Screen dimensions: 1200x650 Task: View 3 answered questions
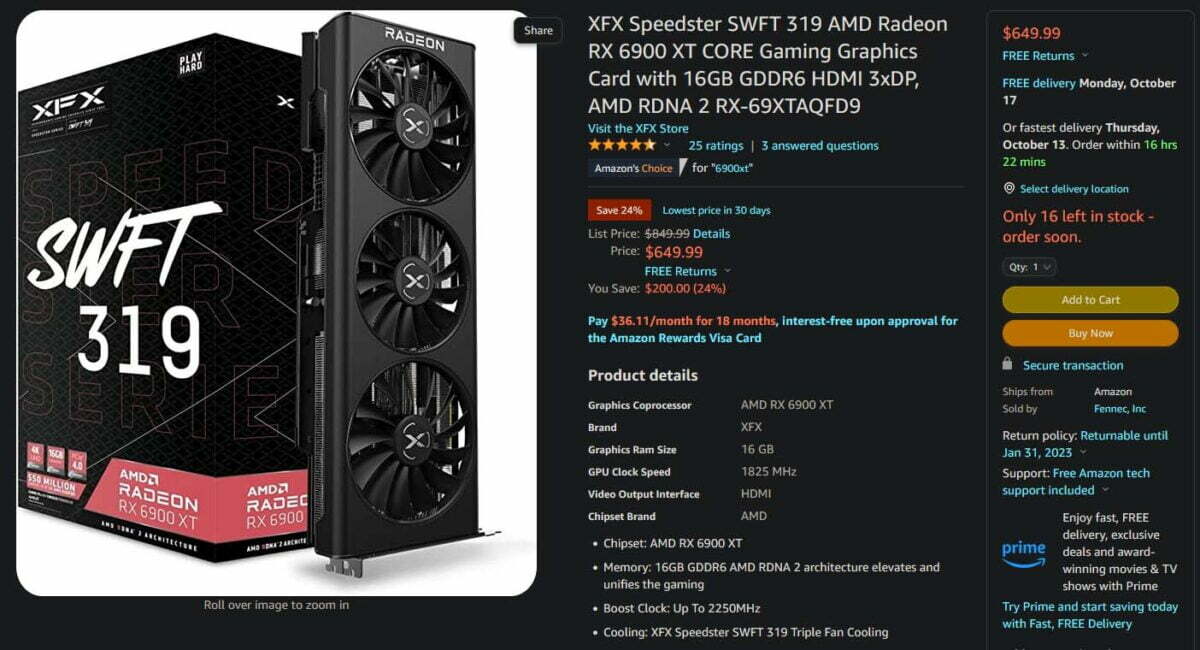pos(820,146)
